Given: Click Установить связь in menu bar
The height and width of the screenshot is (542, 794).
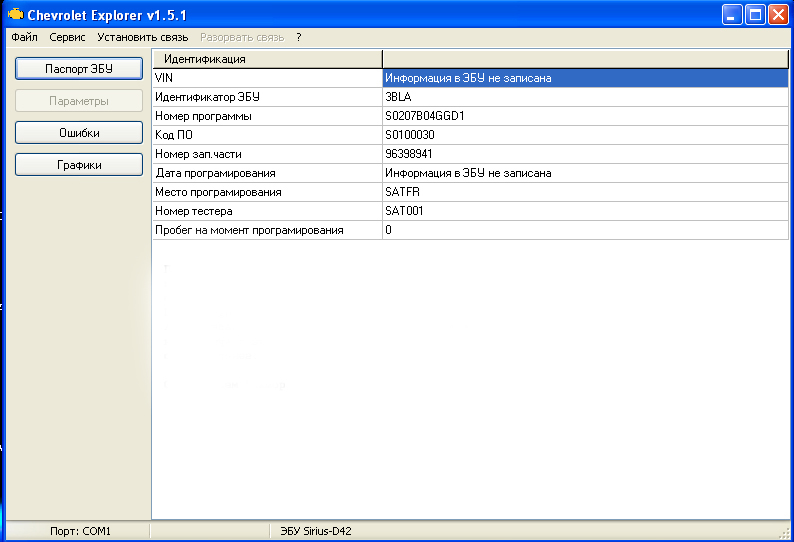Looking at the screenshot, I should point(143,37).
